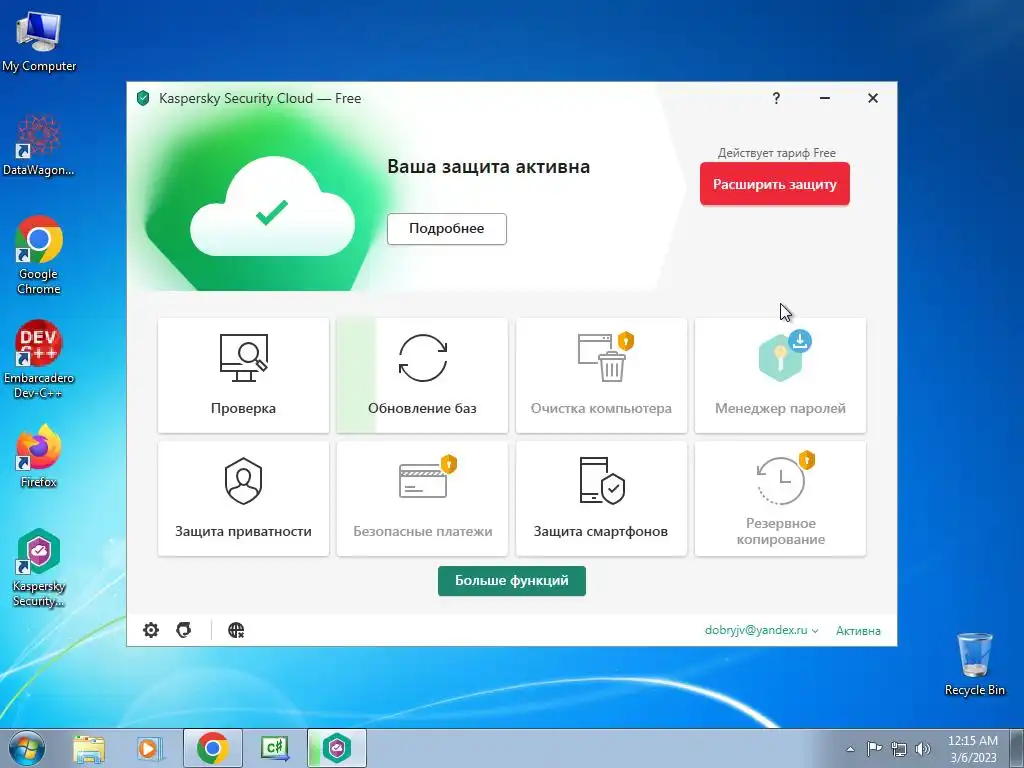Open the Очистка компьютера tile
This screenshot has height=768, width=1024.
pyautogui.click(x=601, y=376)
